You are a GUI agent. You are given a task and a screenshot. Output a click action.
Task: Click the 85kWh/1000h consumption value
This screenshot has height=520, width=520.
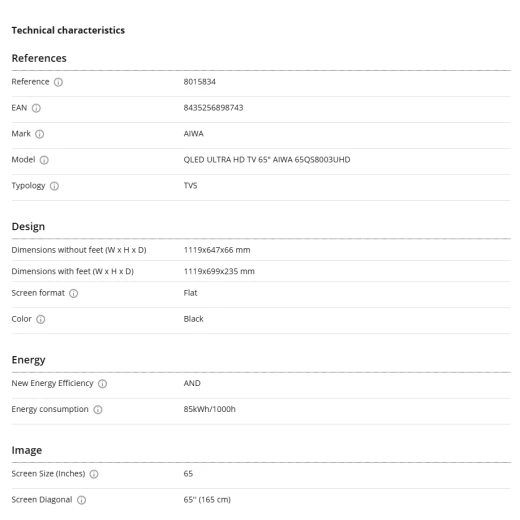click(x=209, y=409)
